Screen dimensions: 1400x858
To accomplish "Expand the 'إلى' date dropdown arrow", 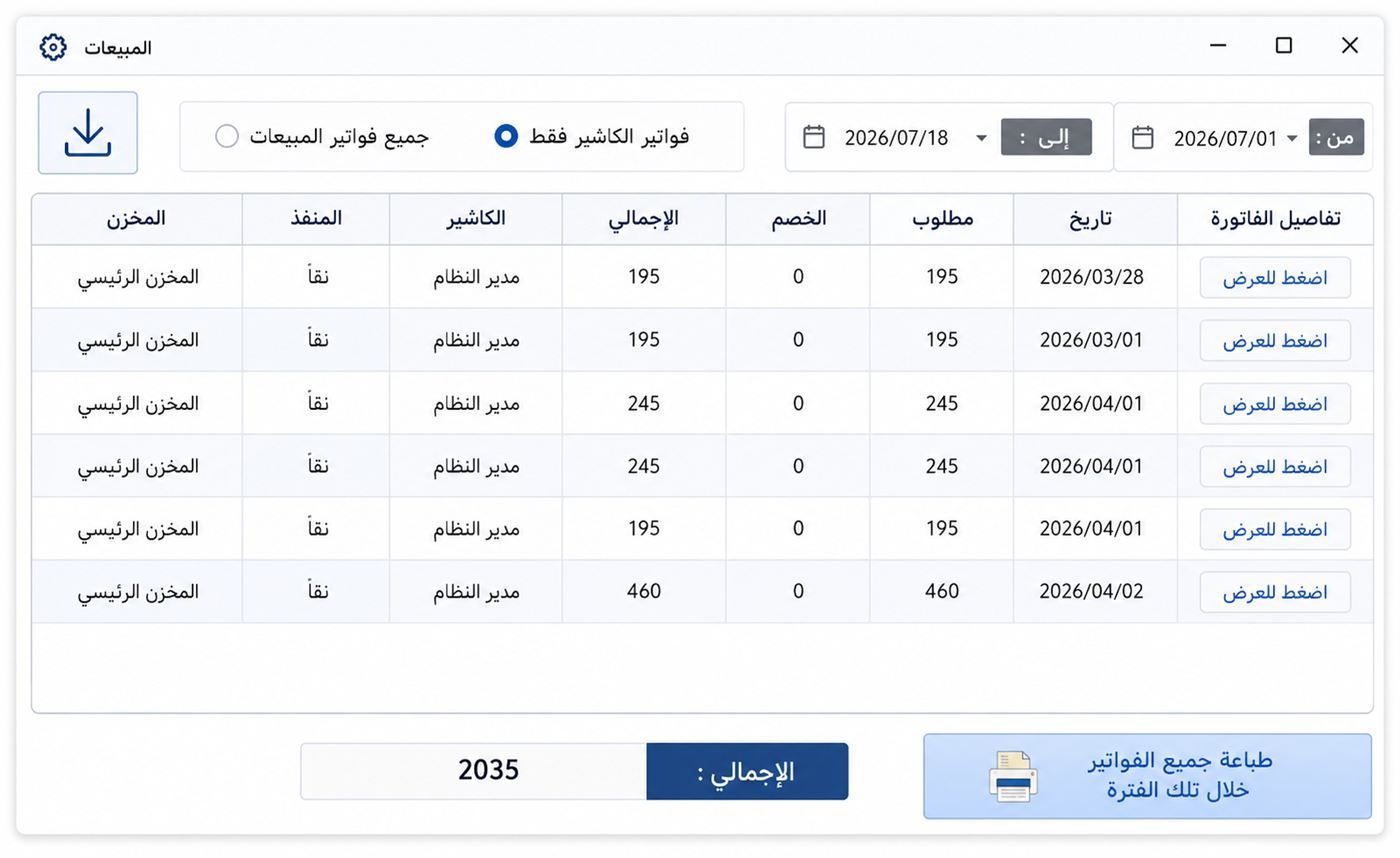I will (x=981, y=138).
